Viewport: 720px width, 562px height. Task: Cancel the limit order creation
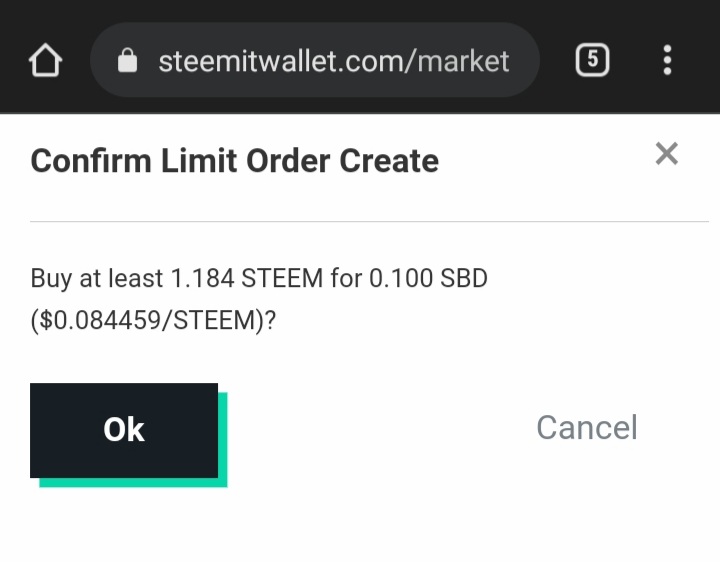click(586, 427)
